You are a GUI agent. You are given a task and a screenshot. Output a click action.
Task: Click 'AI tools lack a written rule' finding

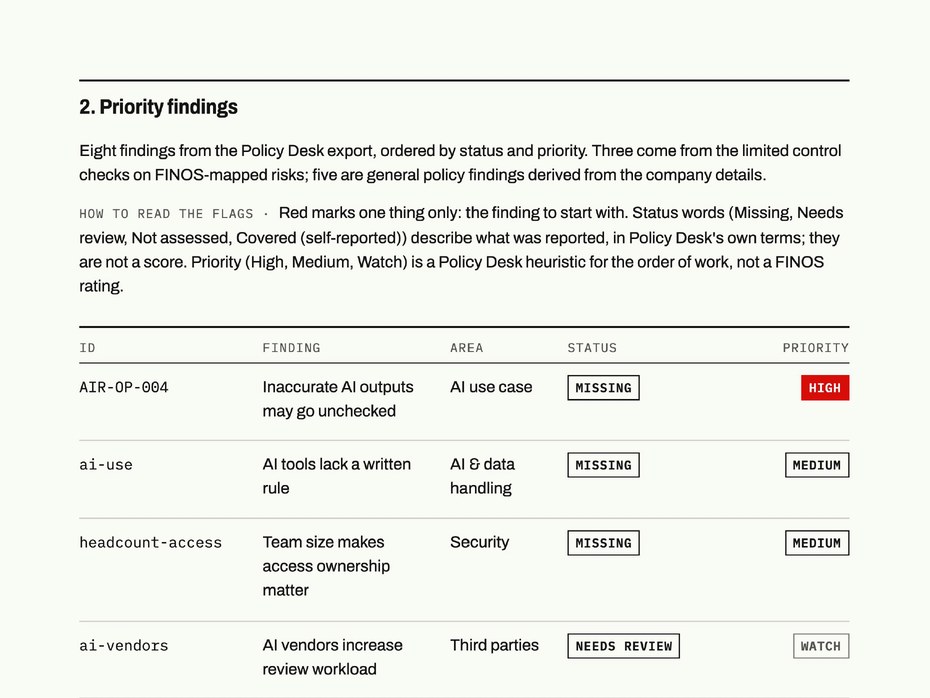coord(337,476)
